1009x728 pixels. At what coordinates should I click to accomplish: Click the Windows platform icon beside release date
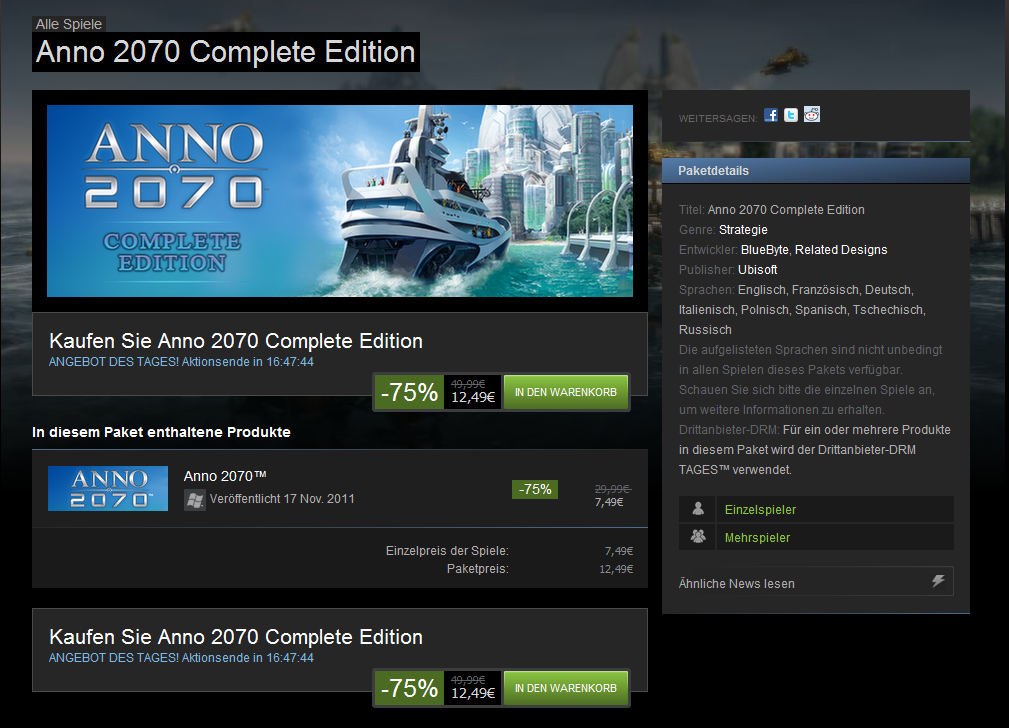[x=195, y=499]
